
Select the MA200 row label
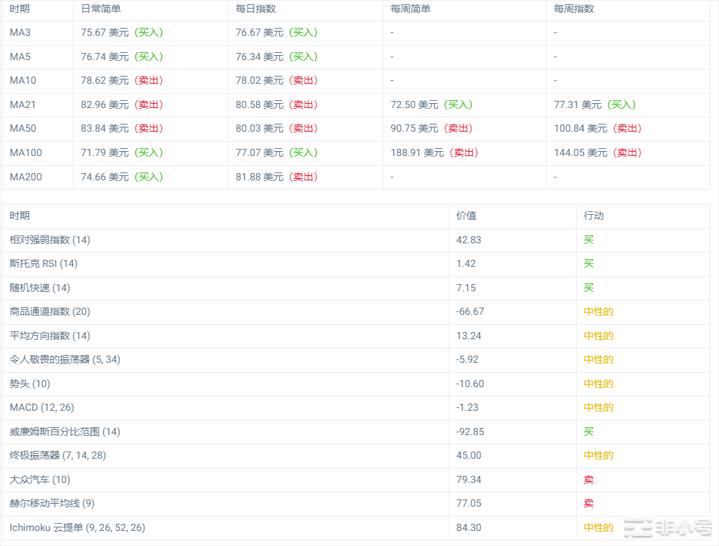(x=26, y=177)
